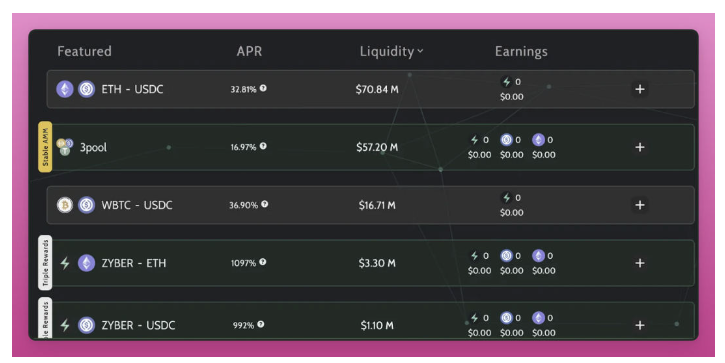Viewport: 725px width, 363px height.
Task: Click USDC earnings icon in 3pool row
Action: 506,140
